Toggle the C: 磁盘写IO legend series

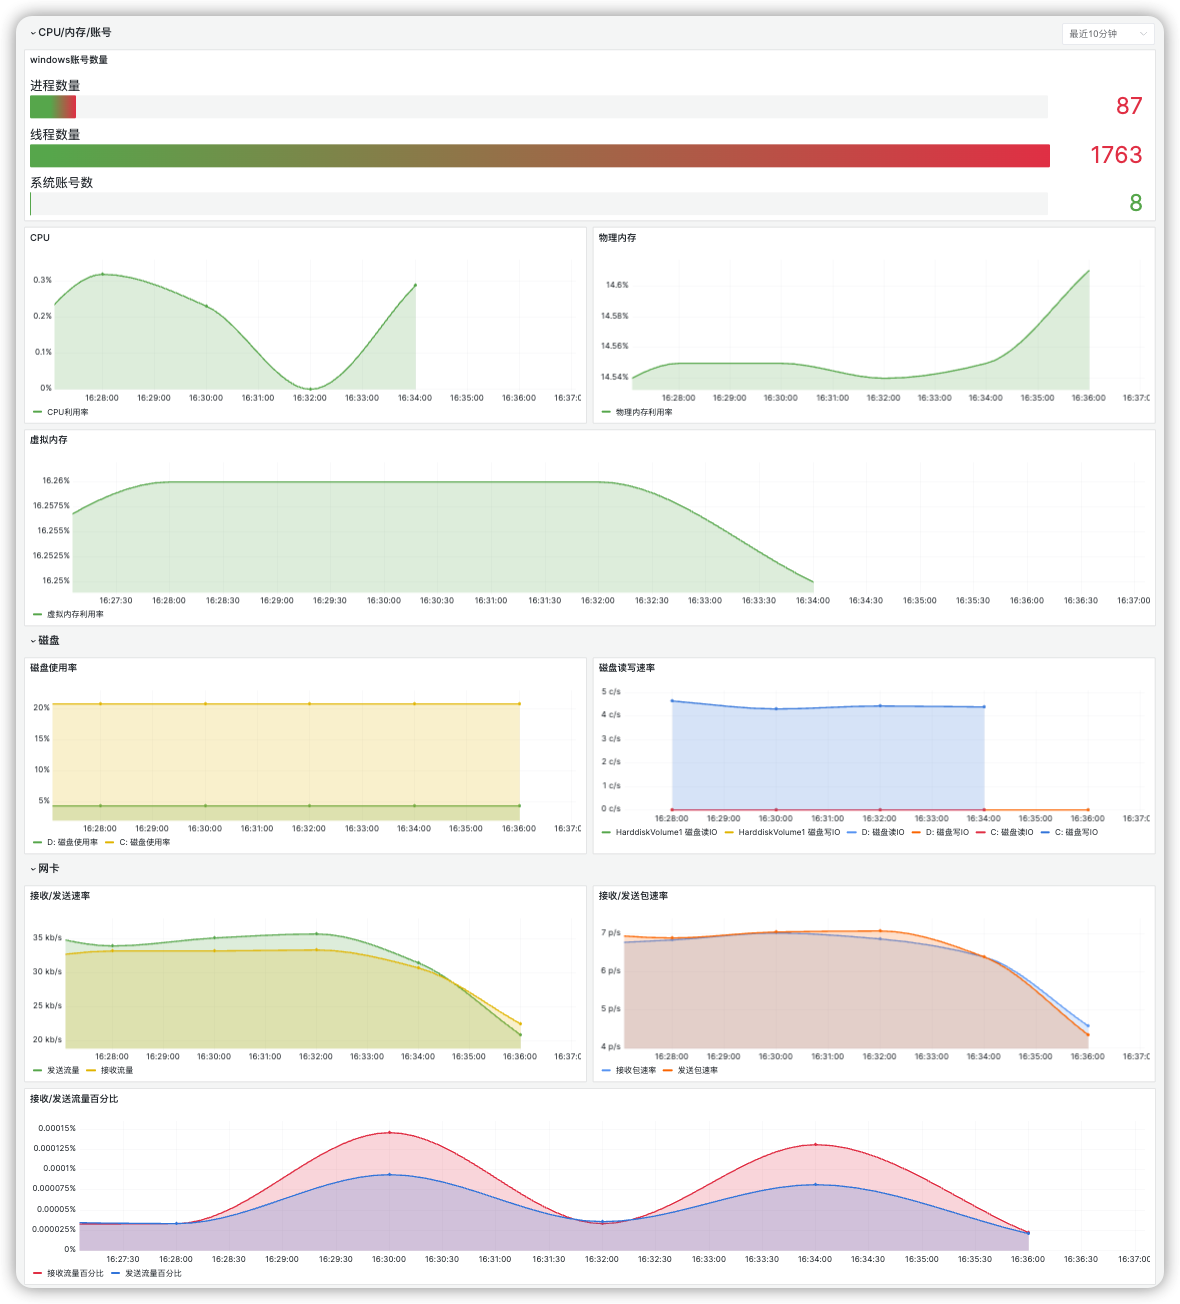coord(1069,832)
